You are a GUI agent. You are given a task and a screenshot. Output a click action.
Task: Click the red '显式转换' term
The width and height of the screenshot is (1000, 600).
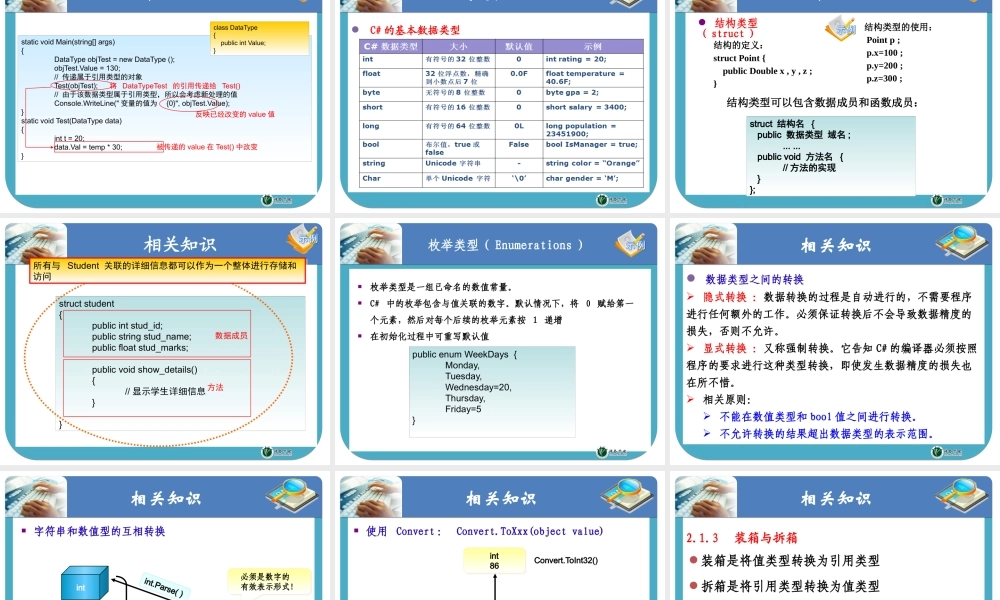(x=724, y=348)
